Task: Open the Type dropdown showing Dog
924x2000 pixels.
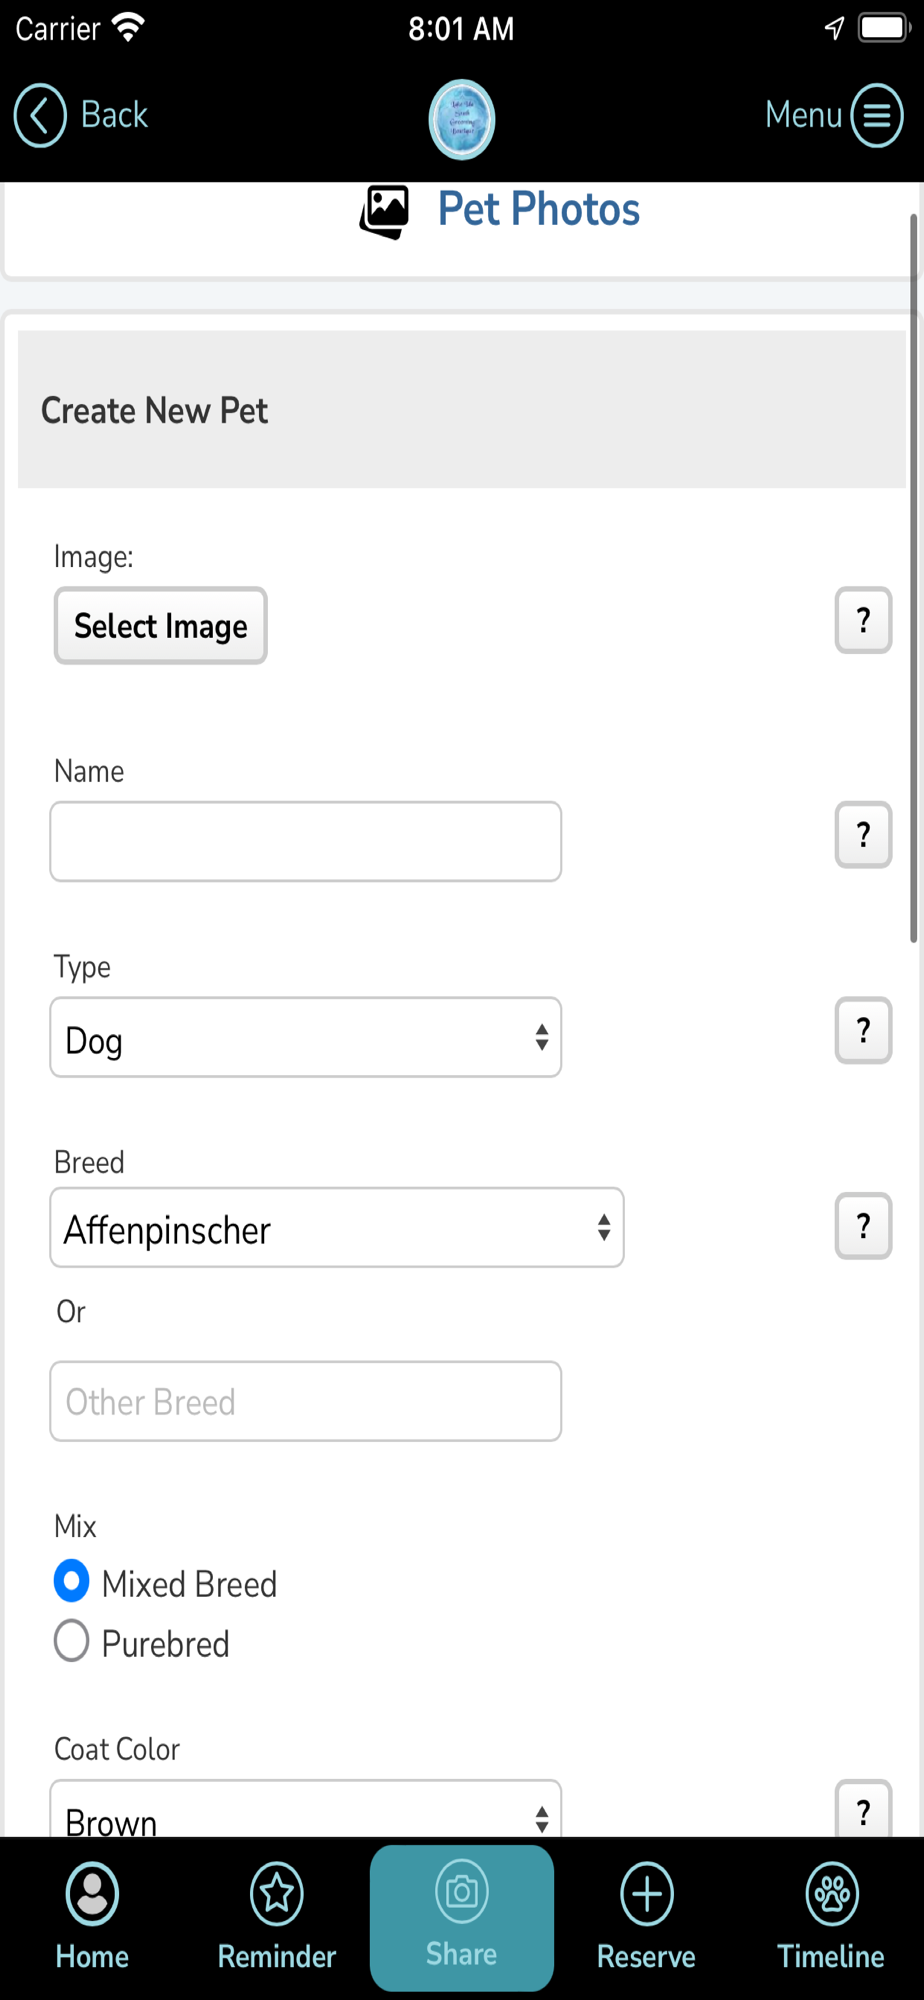Action: pos(305,1037)
